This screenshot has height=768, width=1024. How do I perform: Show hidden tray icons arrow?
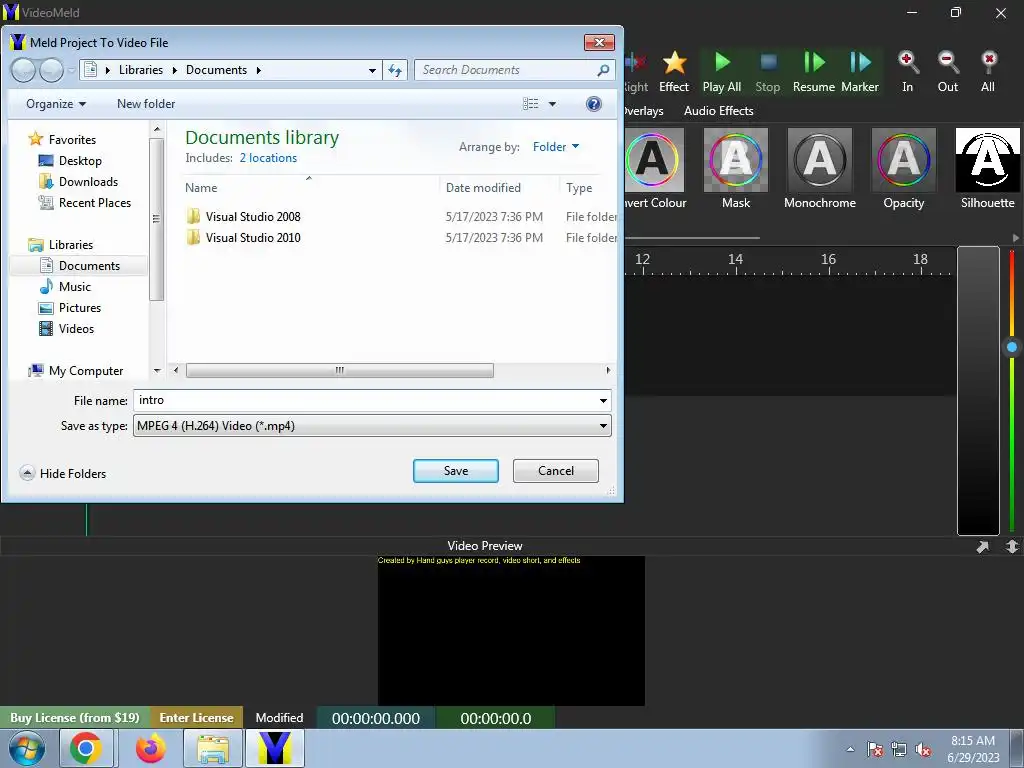(850, 749)
